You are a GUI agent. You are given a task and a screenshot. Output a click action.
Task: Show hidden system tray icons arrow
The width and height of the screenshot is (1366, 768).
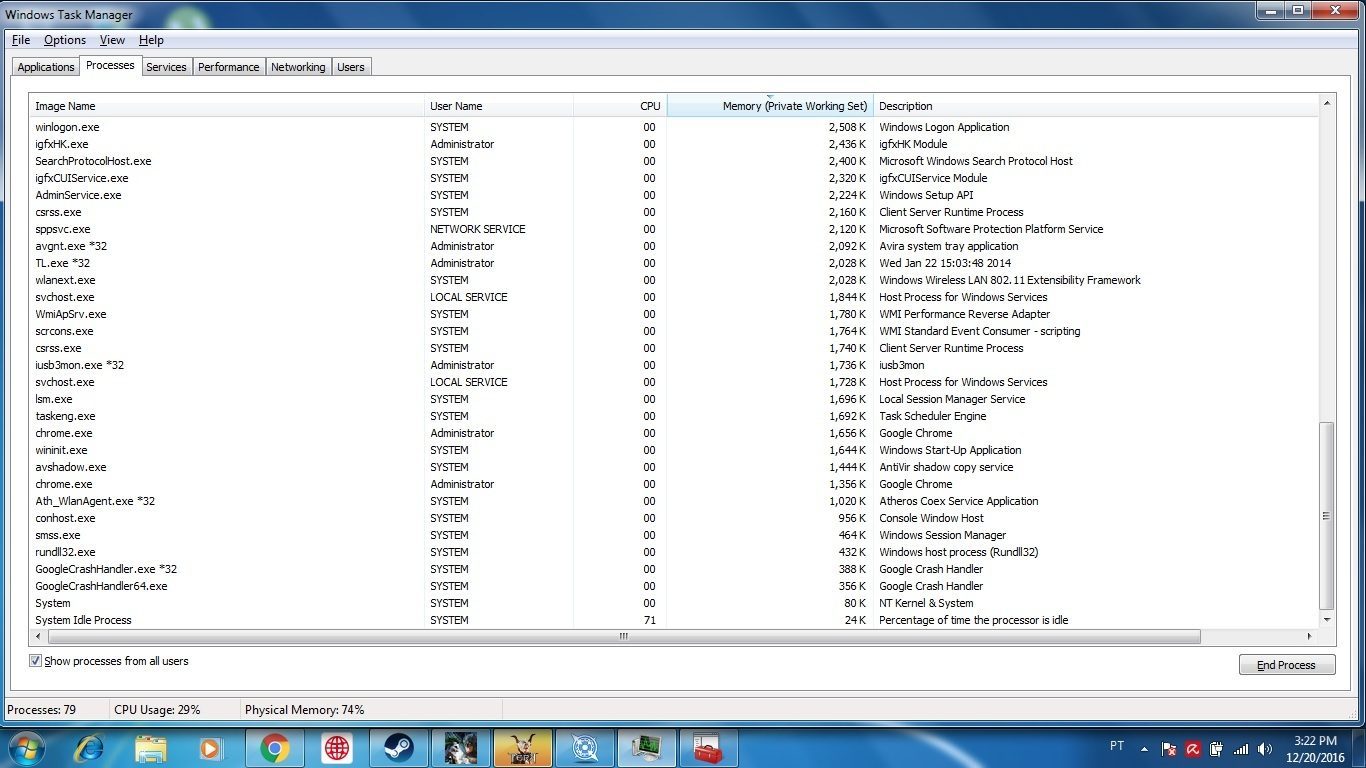[x=1144, y=748]
